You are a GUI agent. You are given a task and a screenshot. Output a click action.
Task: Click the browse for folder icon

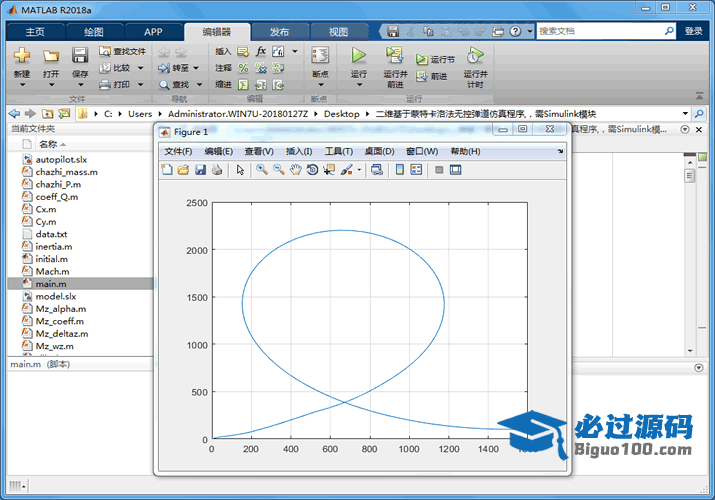pos(64,113)
